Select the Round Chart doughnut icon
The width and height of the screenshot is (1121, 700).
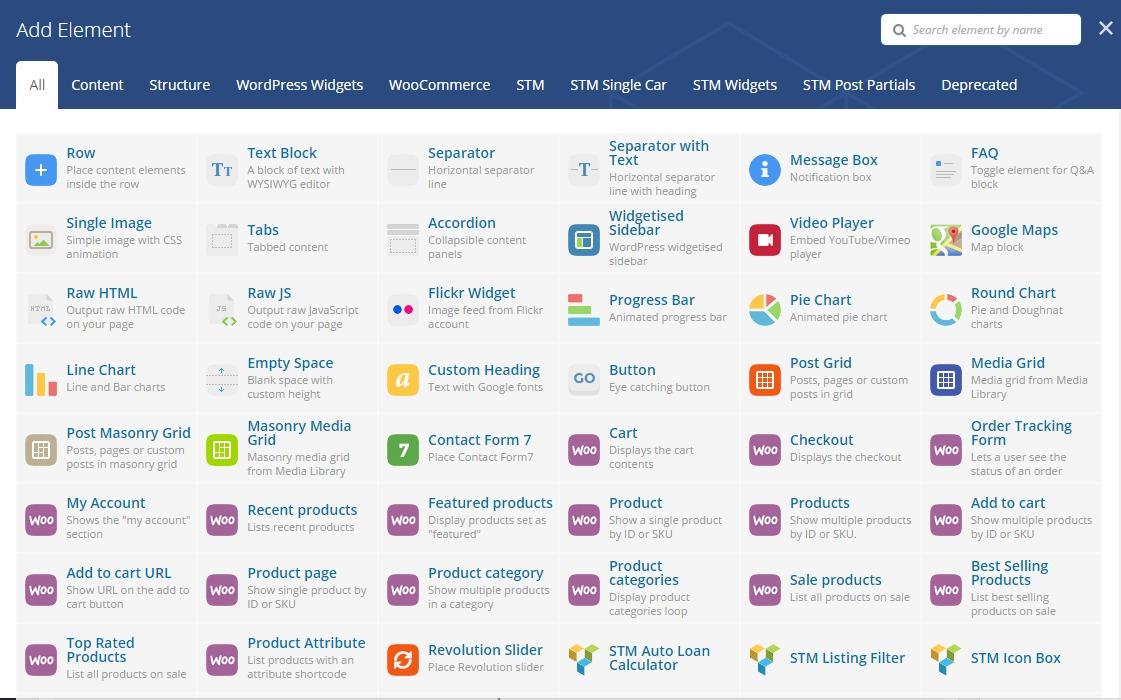click(x=945, y=310)
